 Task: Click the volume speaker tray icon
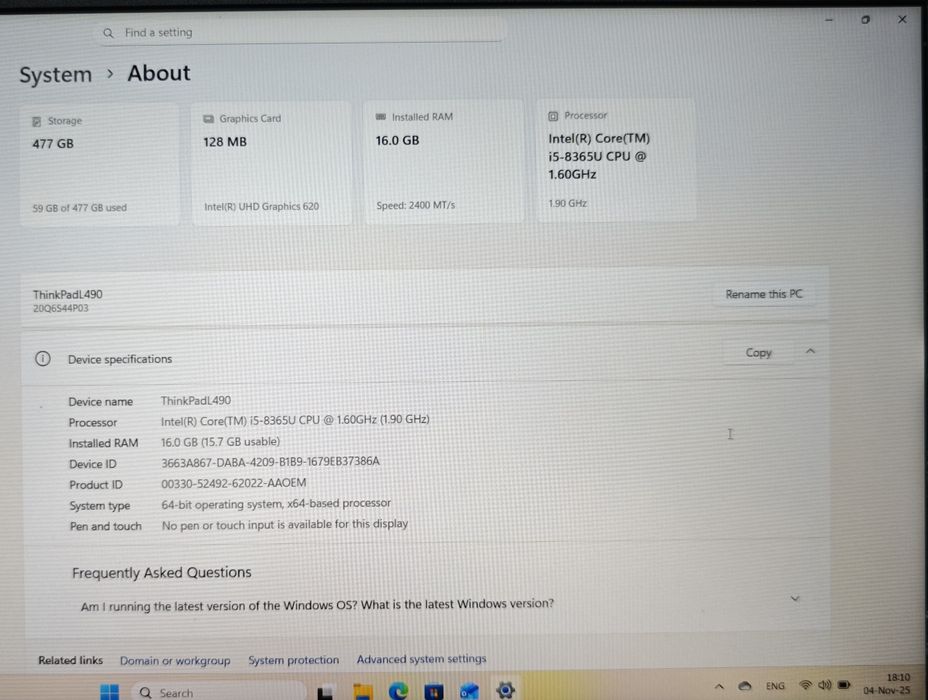tap(824, 685)
